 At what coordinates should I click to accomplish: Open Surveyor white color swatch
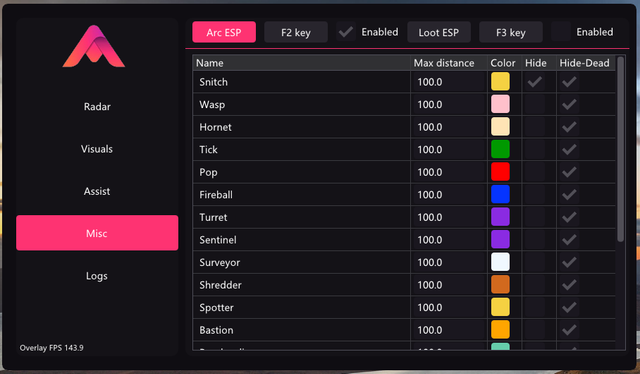tap(500, 262)
